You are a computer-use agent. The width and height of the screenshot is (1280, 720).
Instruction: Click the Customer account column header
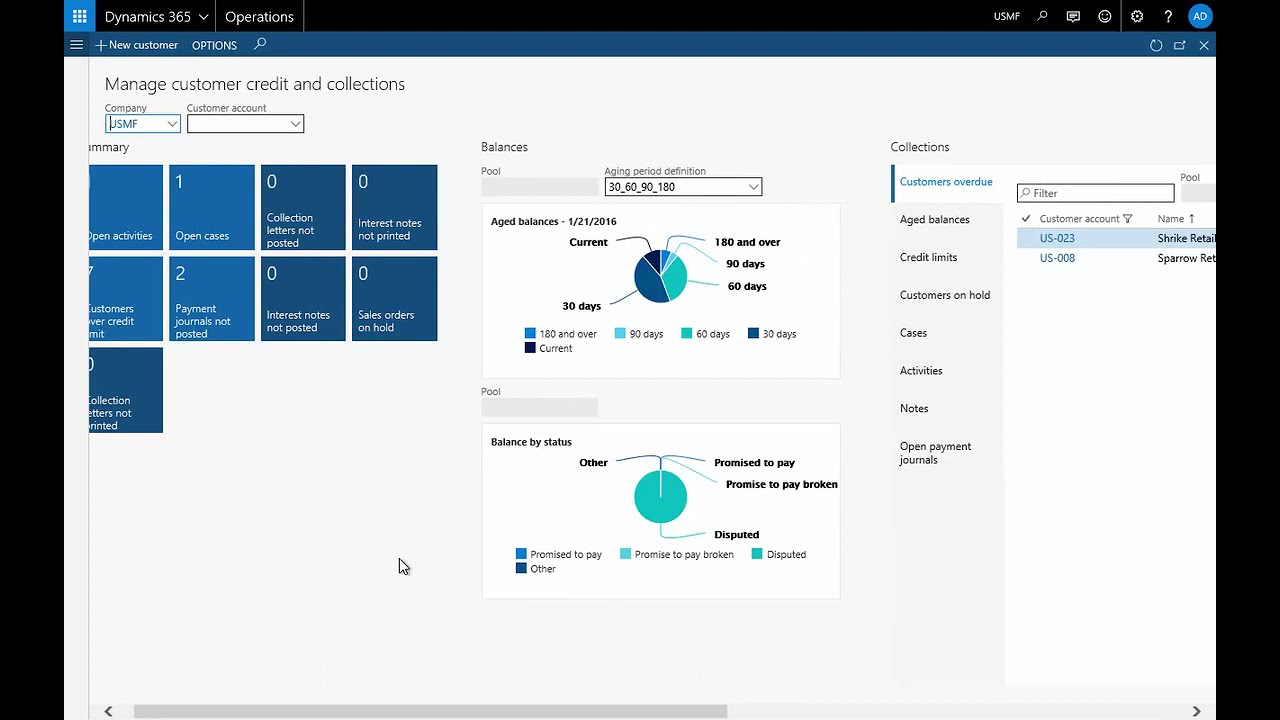(1079, 219)
